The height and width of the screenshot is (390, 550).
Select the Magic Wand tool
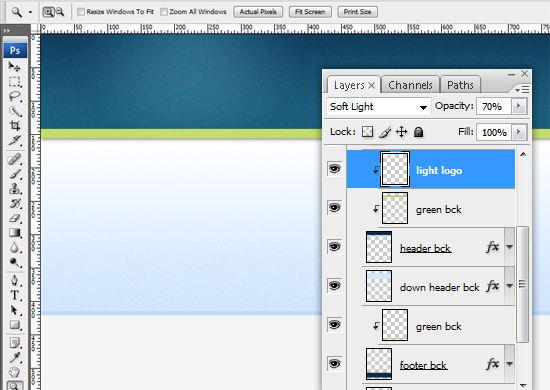(14, 111)
